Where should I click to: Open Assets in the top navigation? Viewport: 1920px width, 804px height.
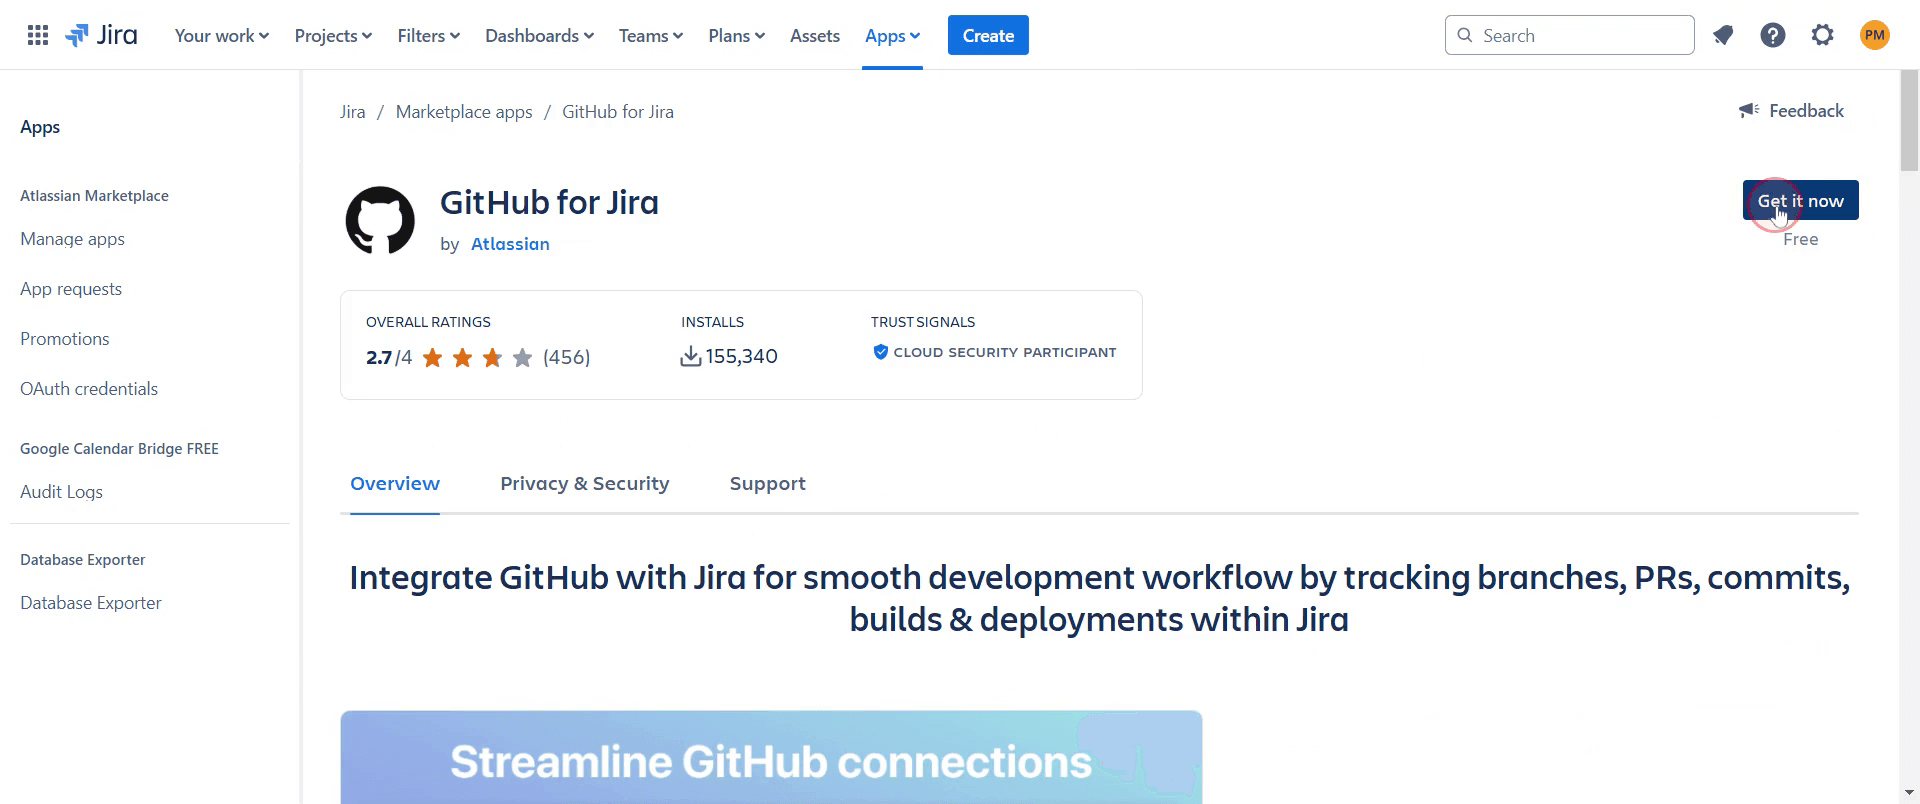[815, 36]
